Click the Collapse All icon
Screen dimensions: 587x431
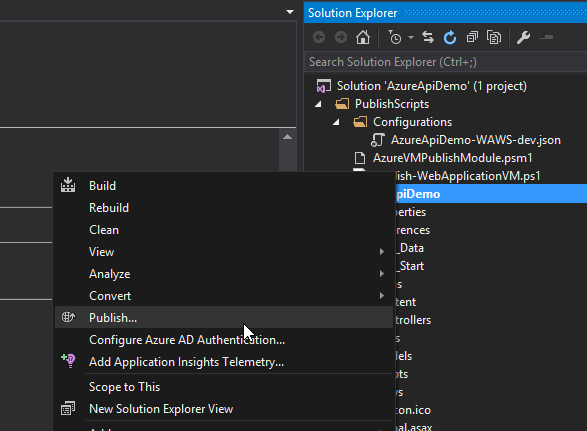click(472, 37)
